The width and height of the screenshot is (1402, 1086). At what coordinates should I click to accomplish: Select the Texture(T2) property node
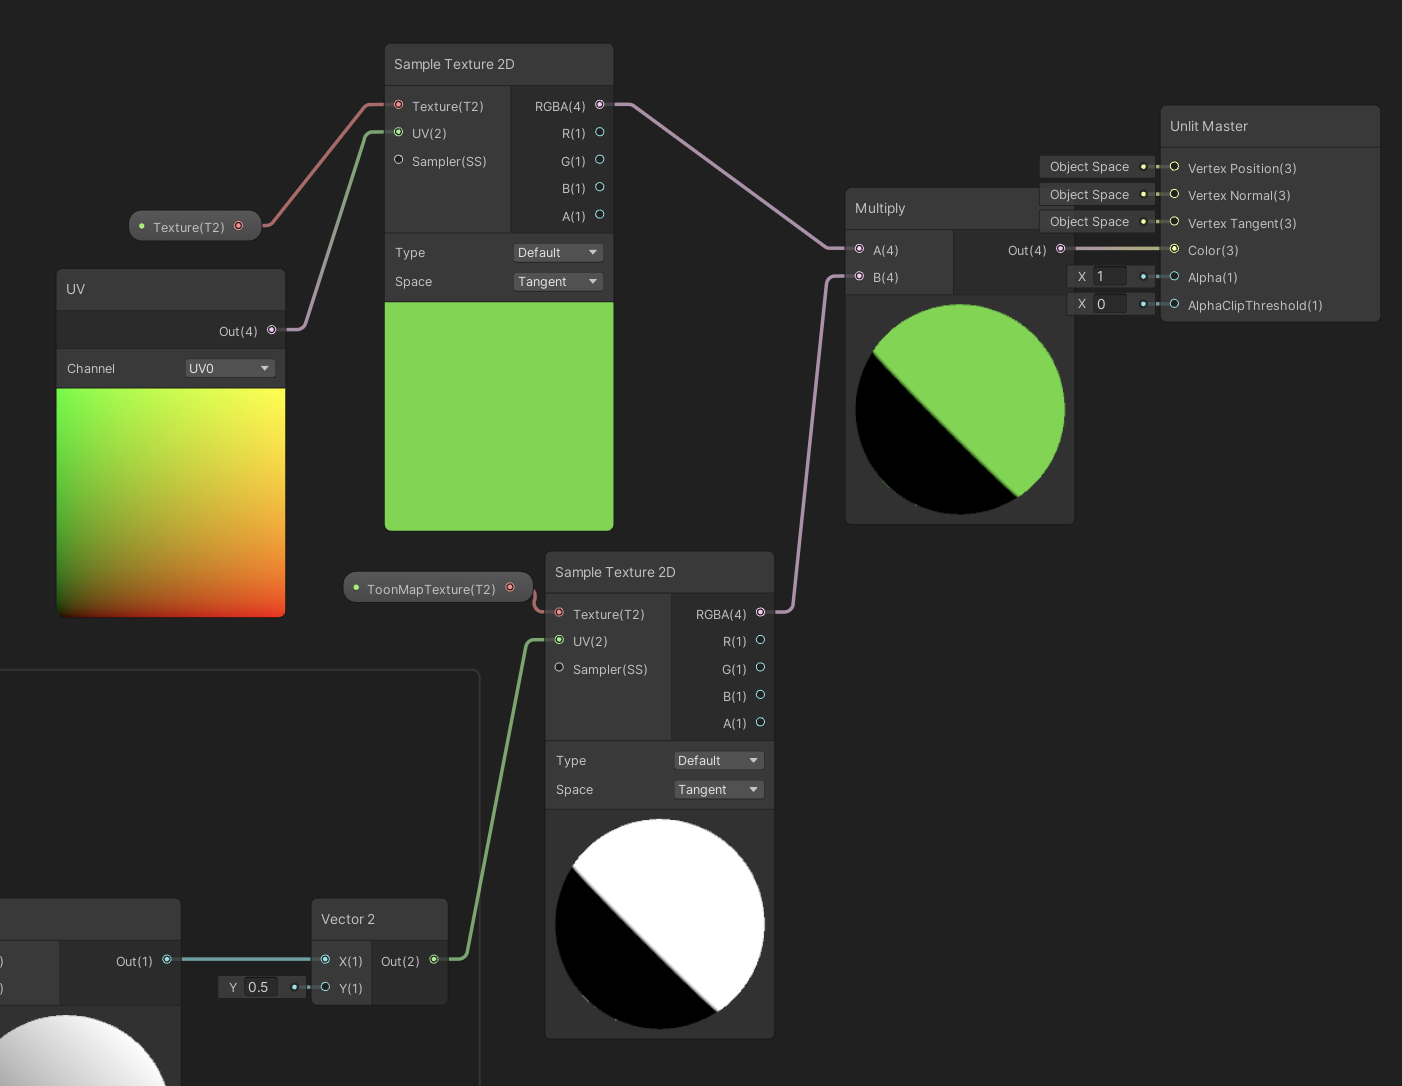click(194, 226)
